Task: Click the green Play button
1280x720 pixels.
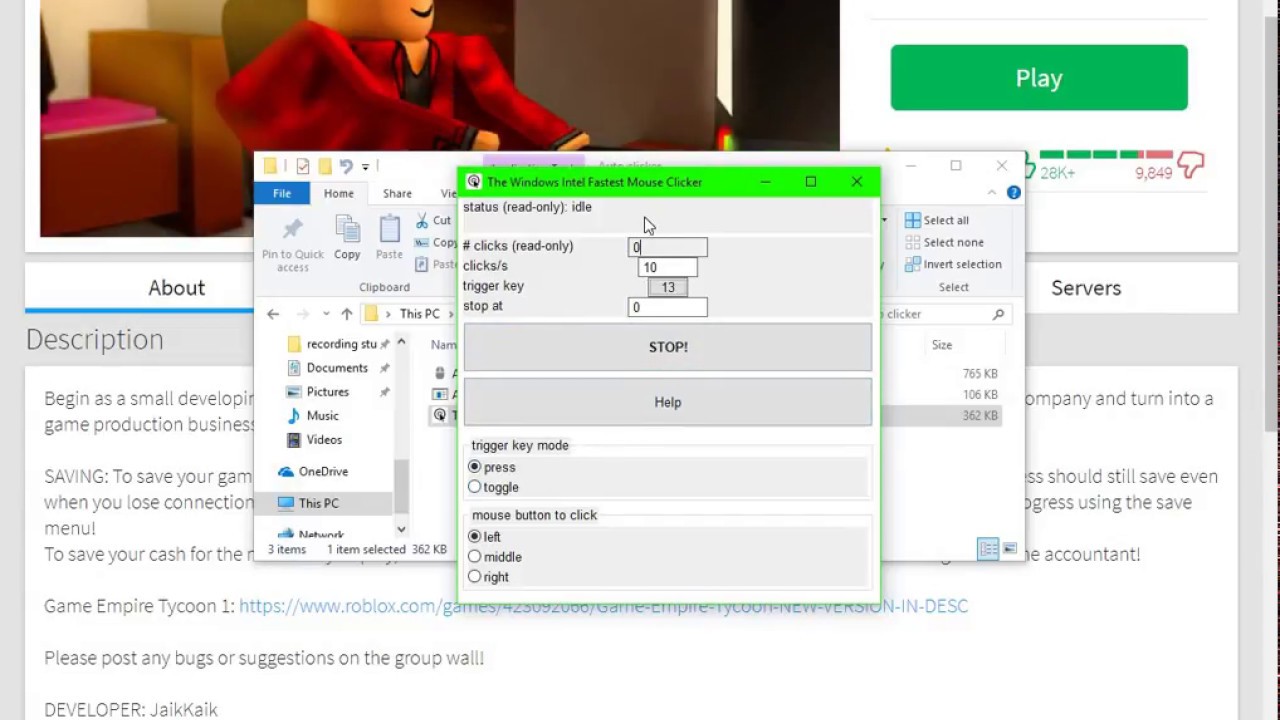Action: tap(1039, 78)
